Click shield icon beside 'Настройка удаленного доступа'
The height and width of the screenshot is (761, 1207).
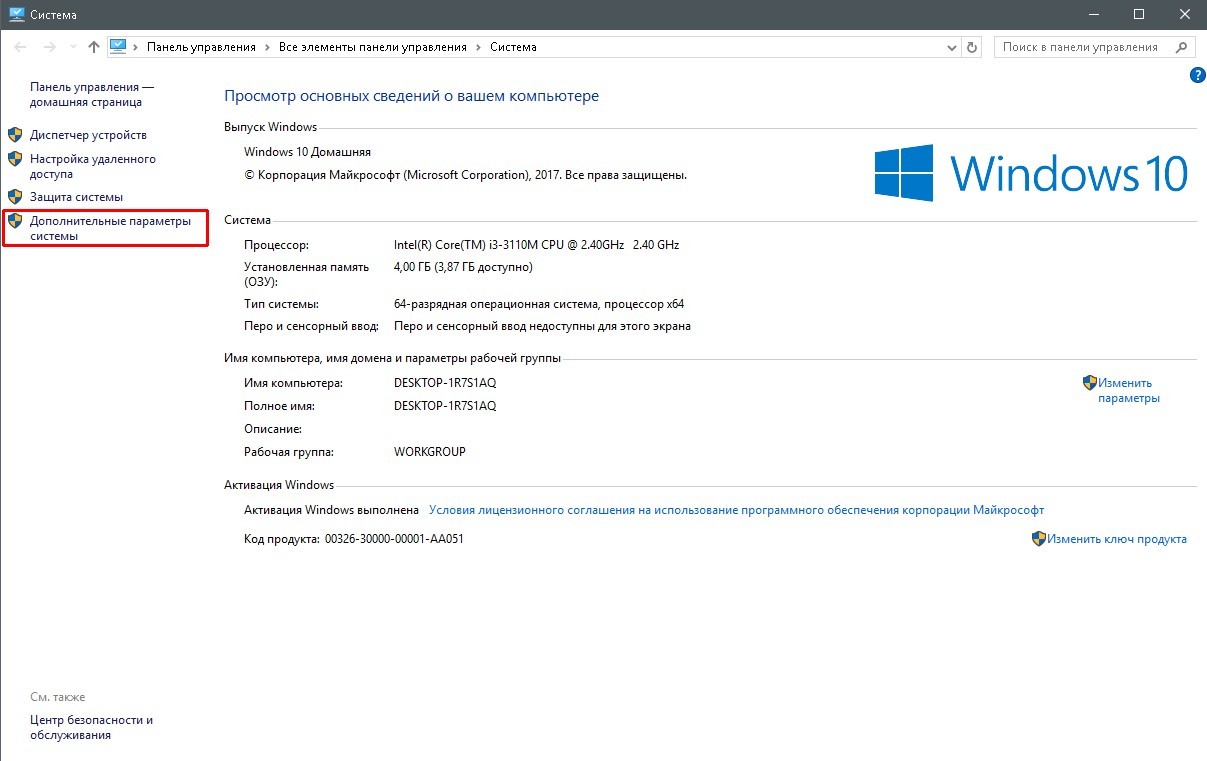tap(15, 158)
